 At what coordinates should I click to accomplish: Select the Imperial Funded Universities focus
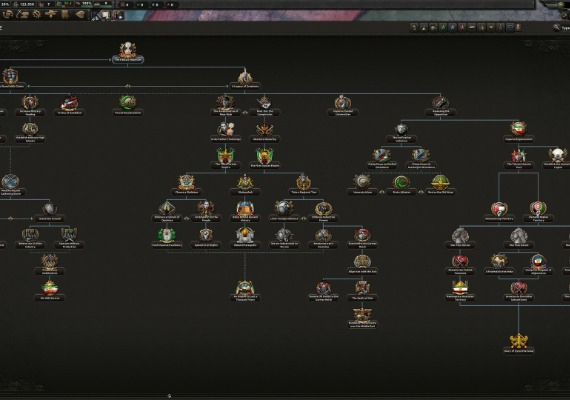tap(342, 105)
